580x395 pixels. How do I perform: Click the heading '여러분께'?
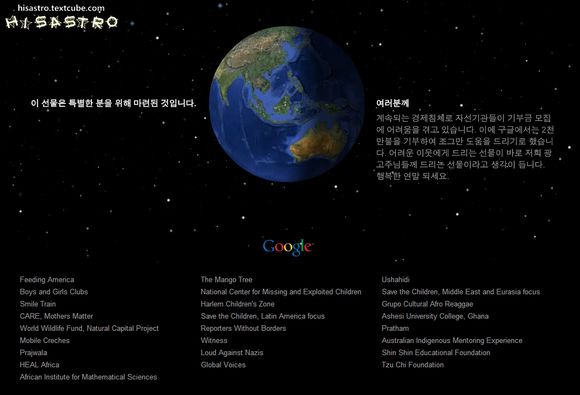tap(392, 104)
